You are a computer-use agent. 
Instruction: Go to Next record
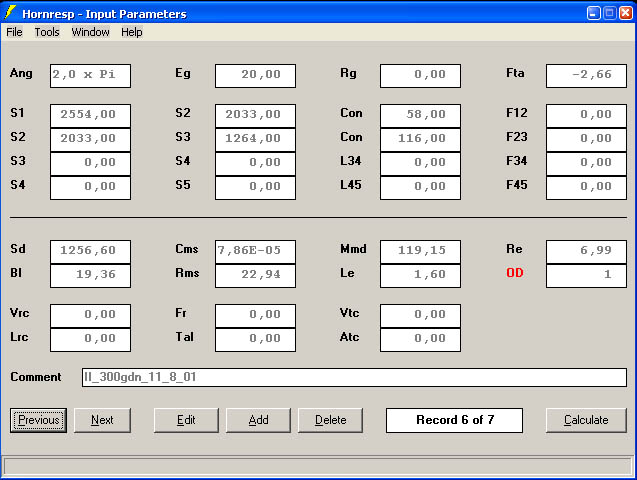click(x=102, y=420)
